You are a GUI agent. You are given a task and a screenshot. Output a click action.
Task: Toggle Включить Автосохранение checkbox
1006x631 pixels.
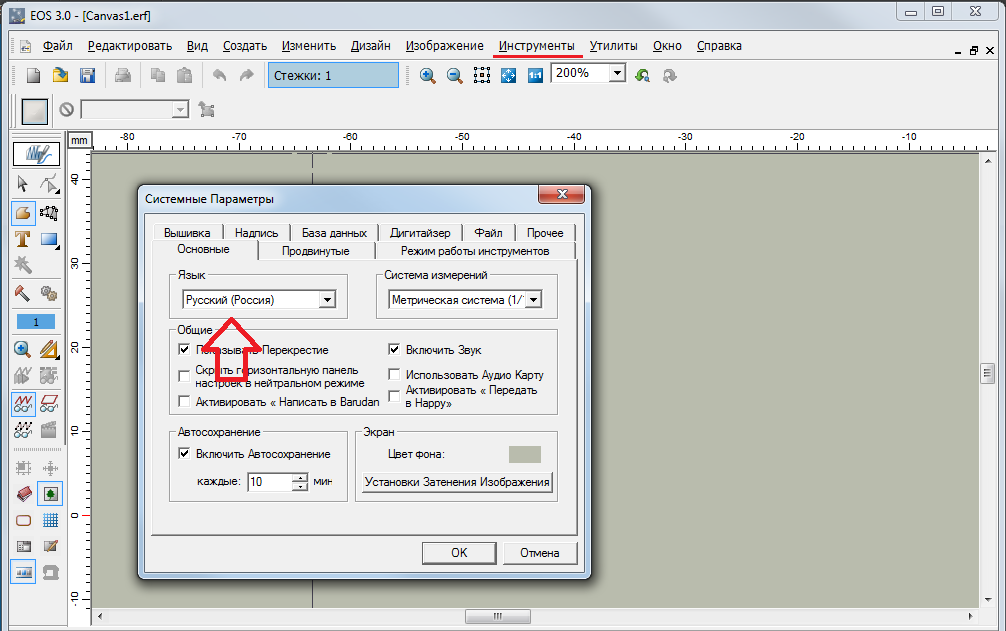pos(184,453)
